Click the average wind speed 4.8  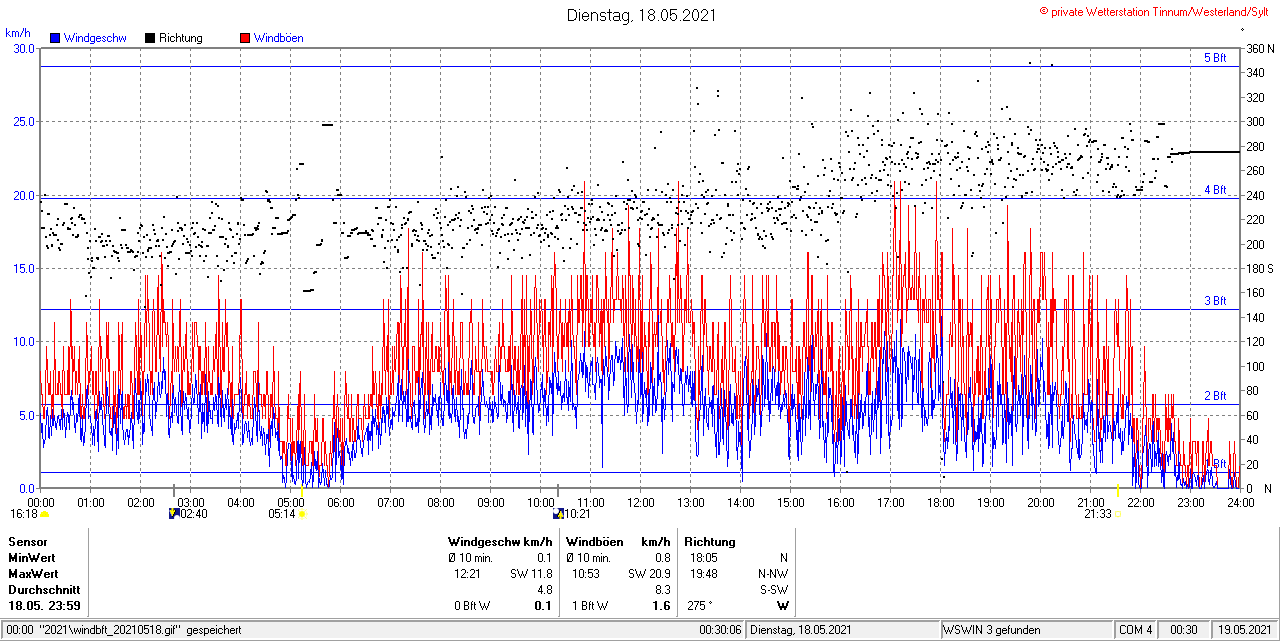coord(545,590)
